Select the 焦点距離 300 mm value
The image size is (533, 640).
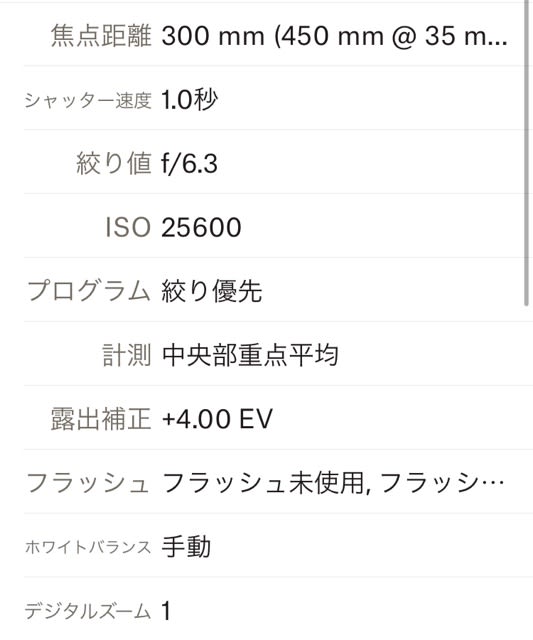click(x=334, y=36)
